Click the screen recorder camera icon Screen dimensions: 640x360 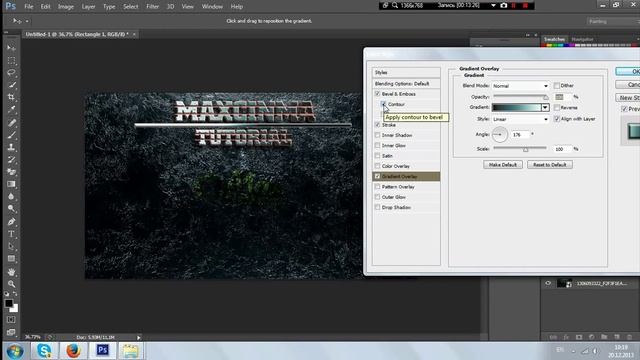[503, 6]
